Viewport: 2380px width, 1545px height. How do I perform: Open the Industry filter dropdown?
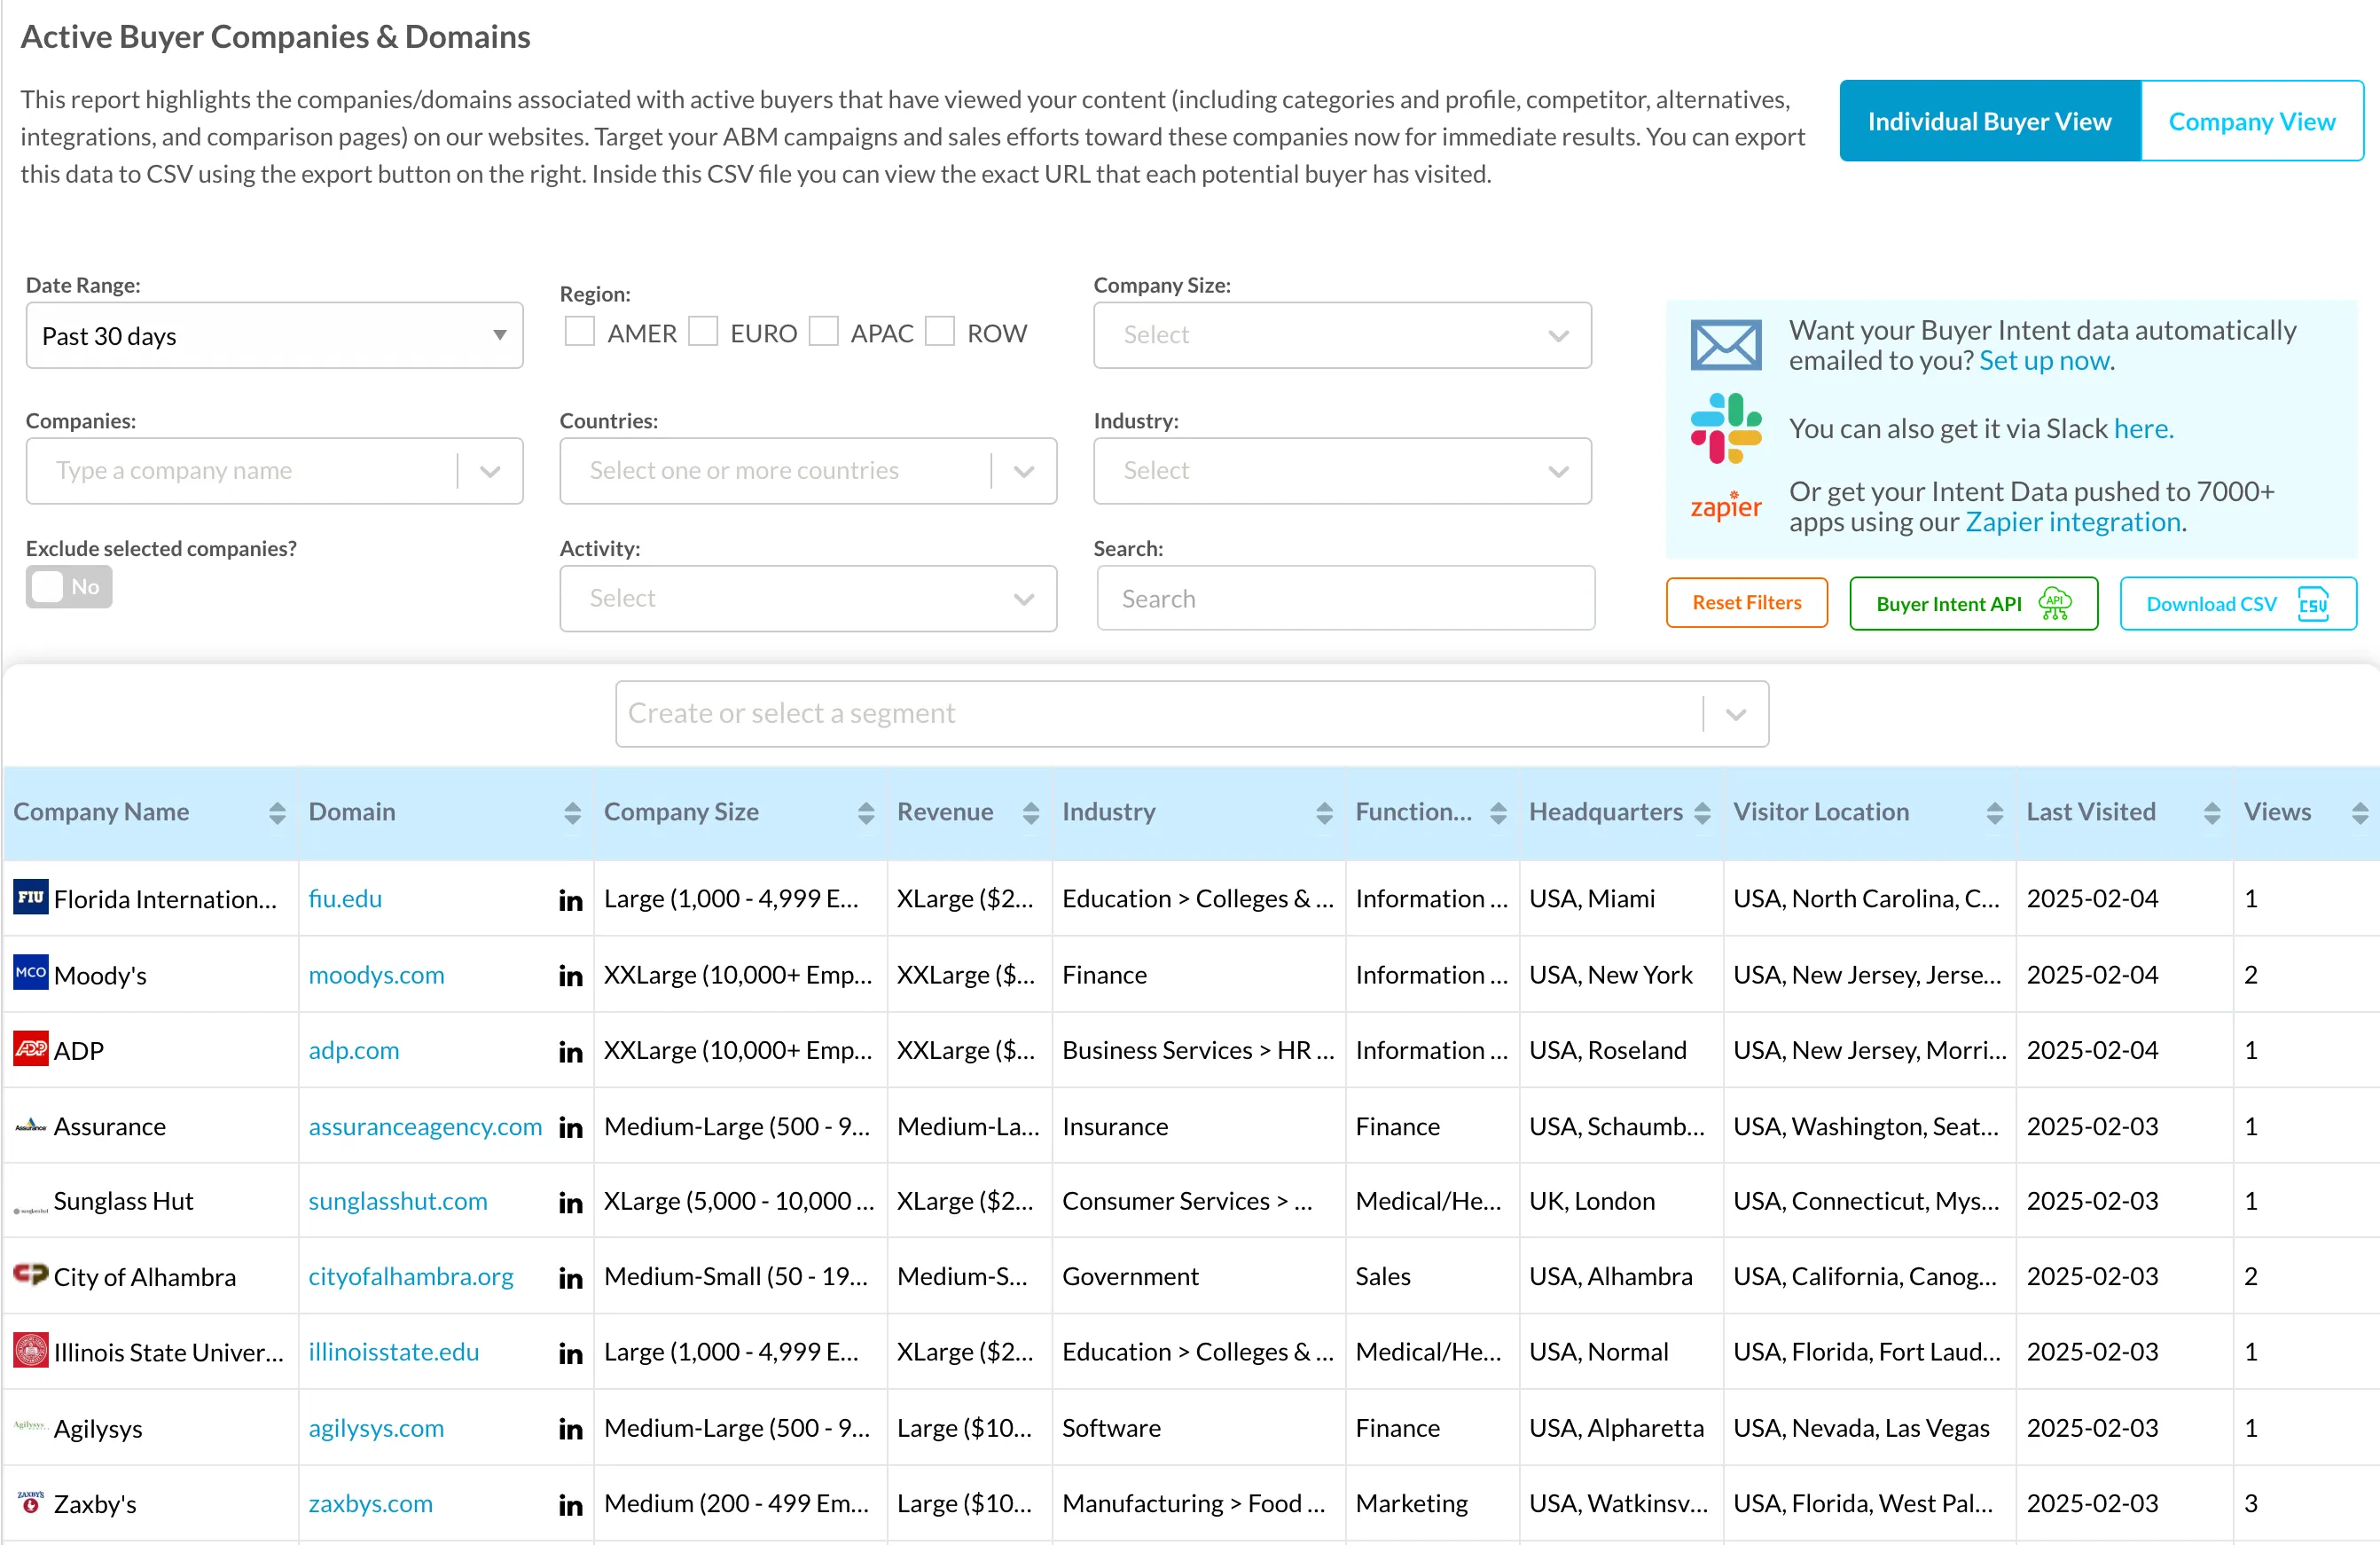pyautogui.click(x=1342, y=471)
